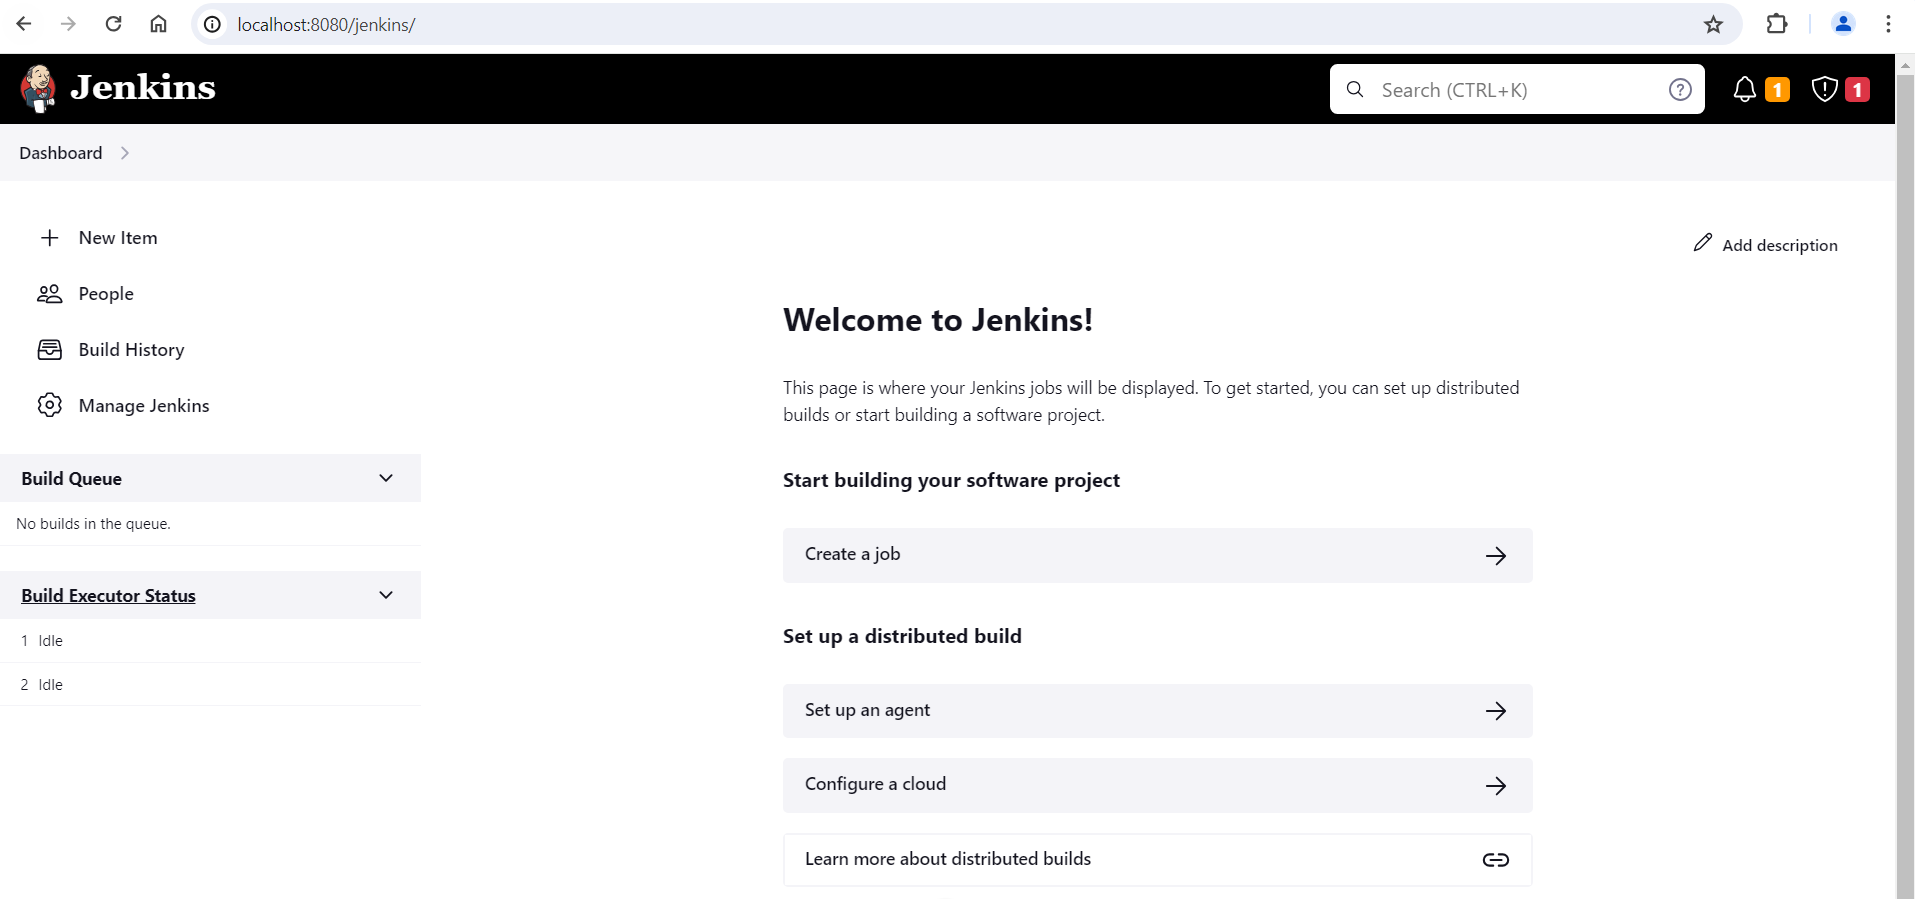Click the browser forward arrow
Image resolution: width=1915 pixels, height=899 pixels.
tap(68, 24)
